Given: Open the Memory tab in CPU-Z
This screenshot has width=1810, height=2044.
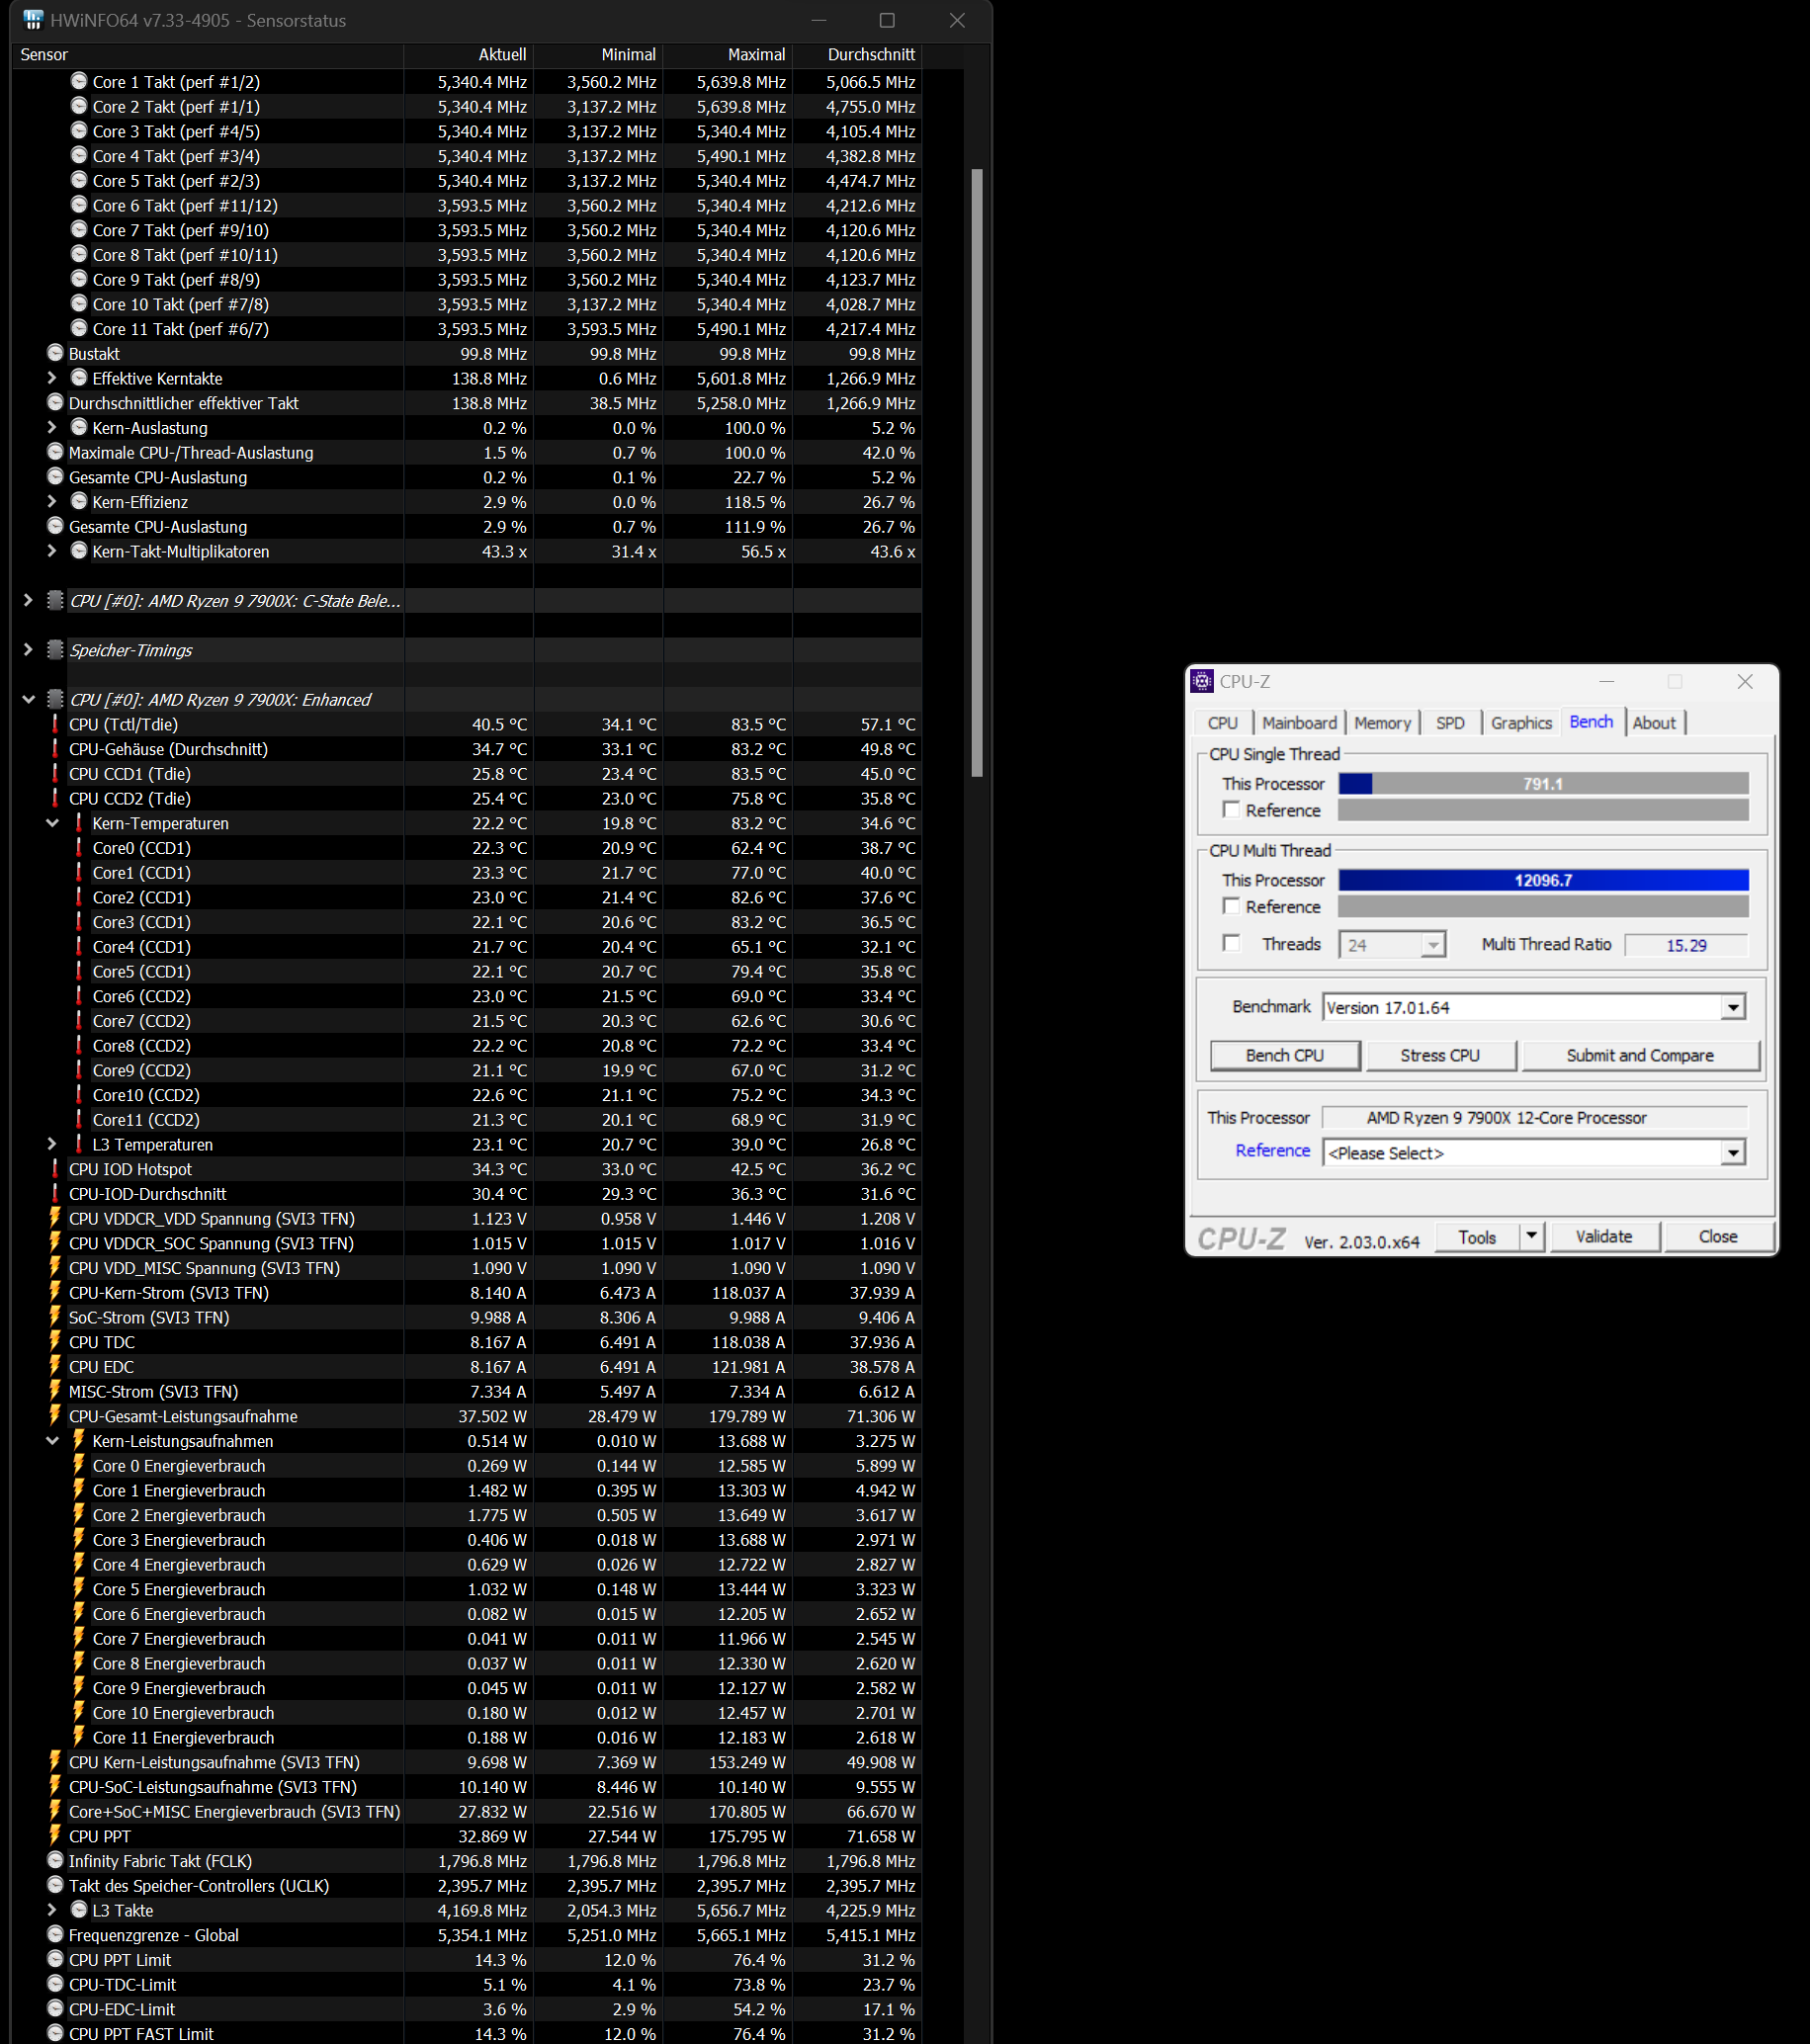Looking at the screenshot, I should [1382, 723].
